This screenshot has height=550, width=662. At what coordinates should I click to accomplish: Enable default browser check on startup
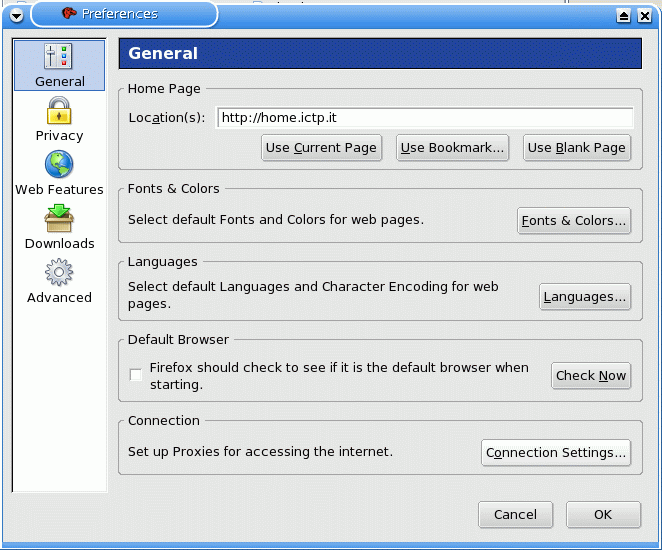point(136,375)
